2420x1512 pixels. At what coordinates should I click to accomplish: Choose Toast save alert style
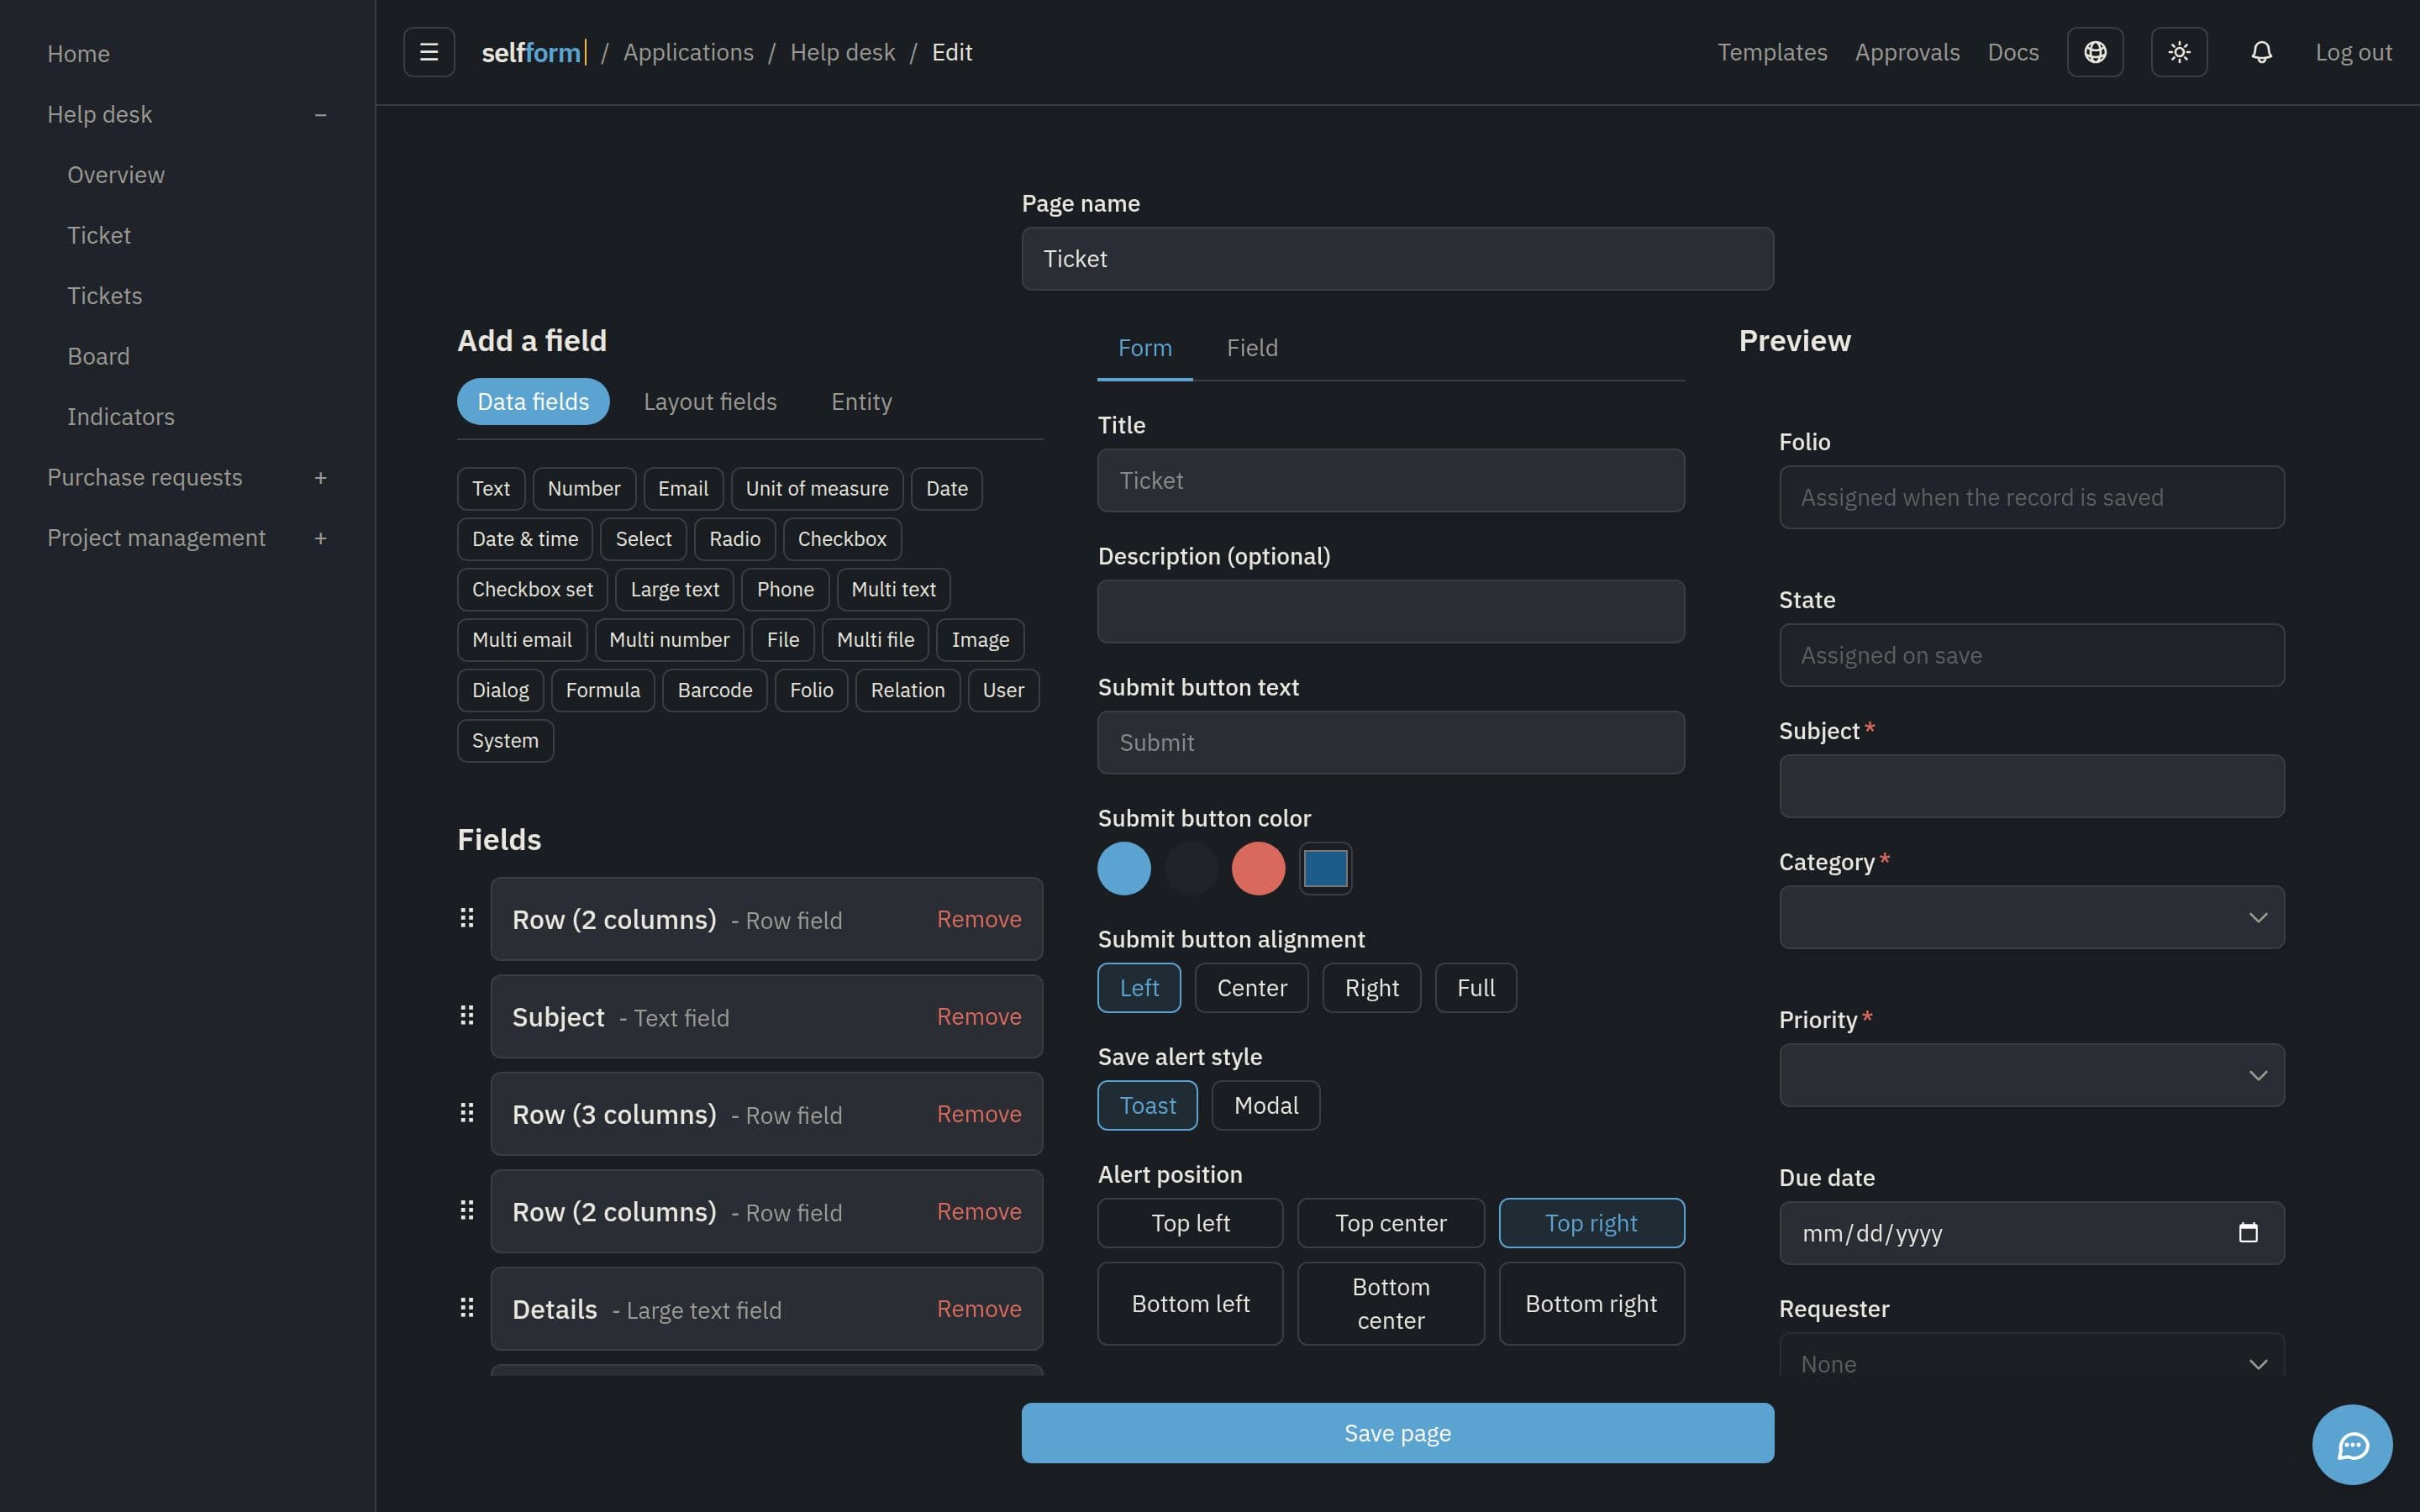click(1147, 1105)
